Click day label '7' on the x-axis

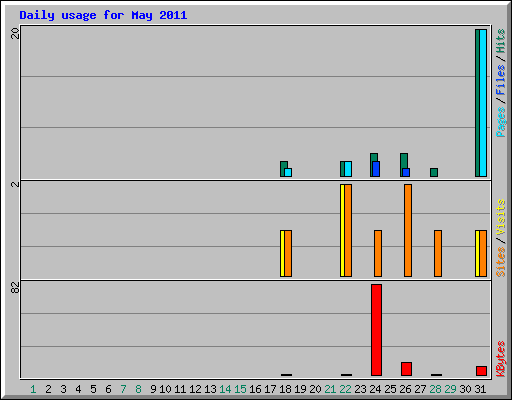(123, 389)
